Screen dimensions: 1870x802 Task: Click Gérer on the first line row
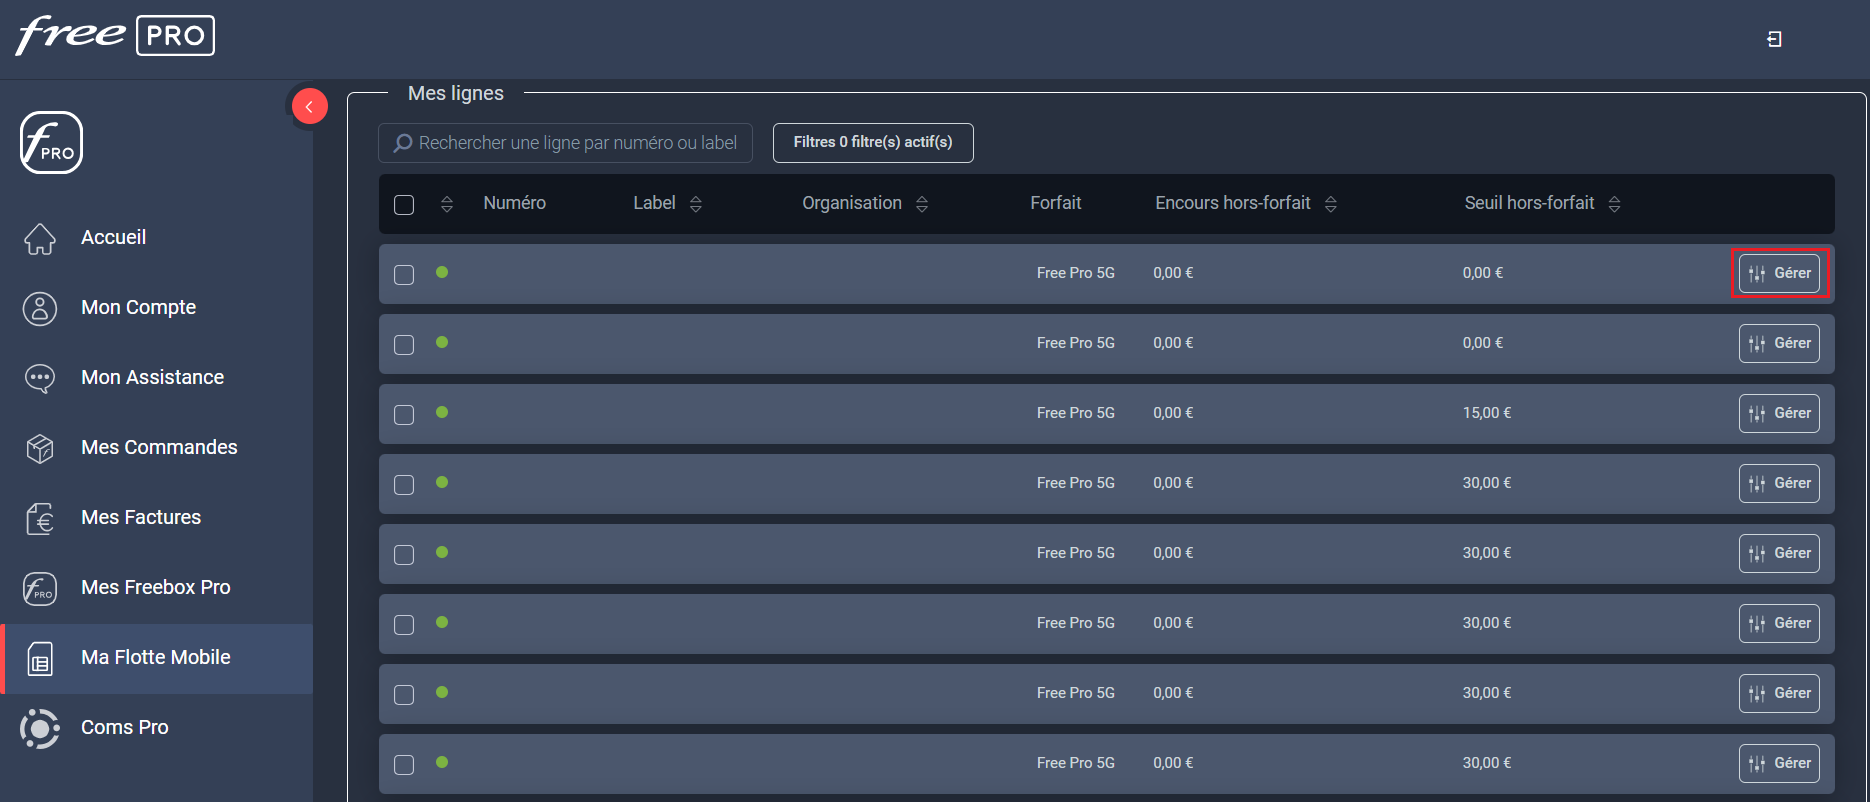pos(1779,273)
